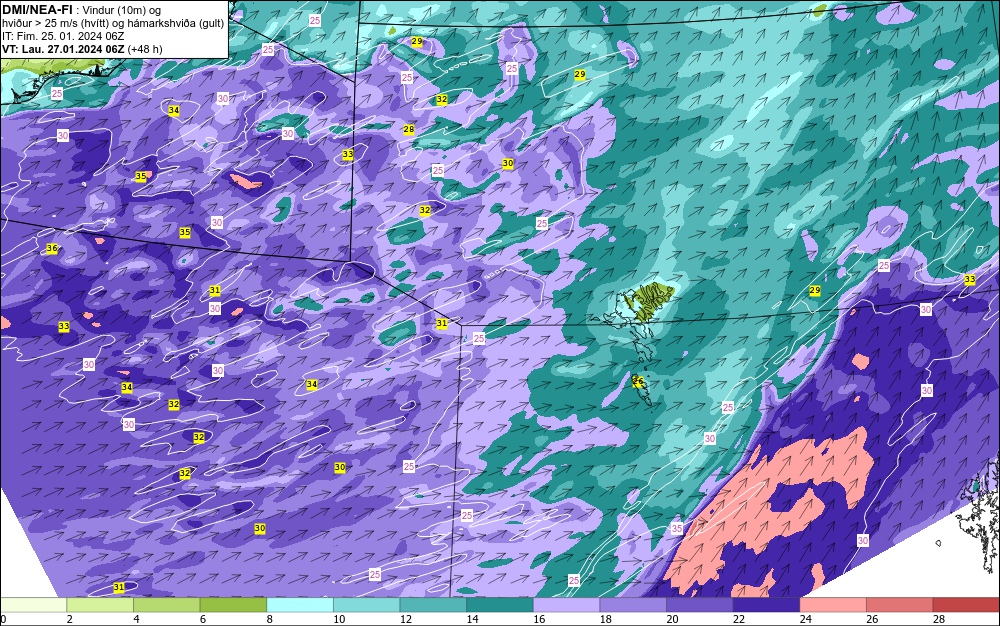The image size is (1000, 626).
Task: Select the 26–28 m/s salmon legend swatch
Action: click(900, 605)
